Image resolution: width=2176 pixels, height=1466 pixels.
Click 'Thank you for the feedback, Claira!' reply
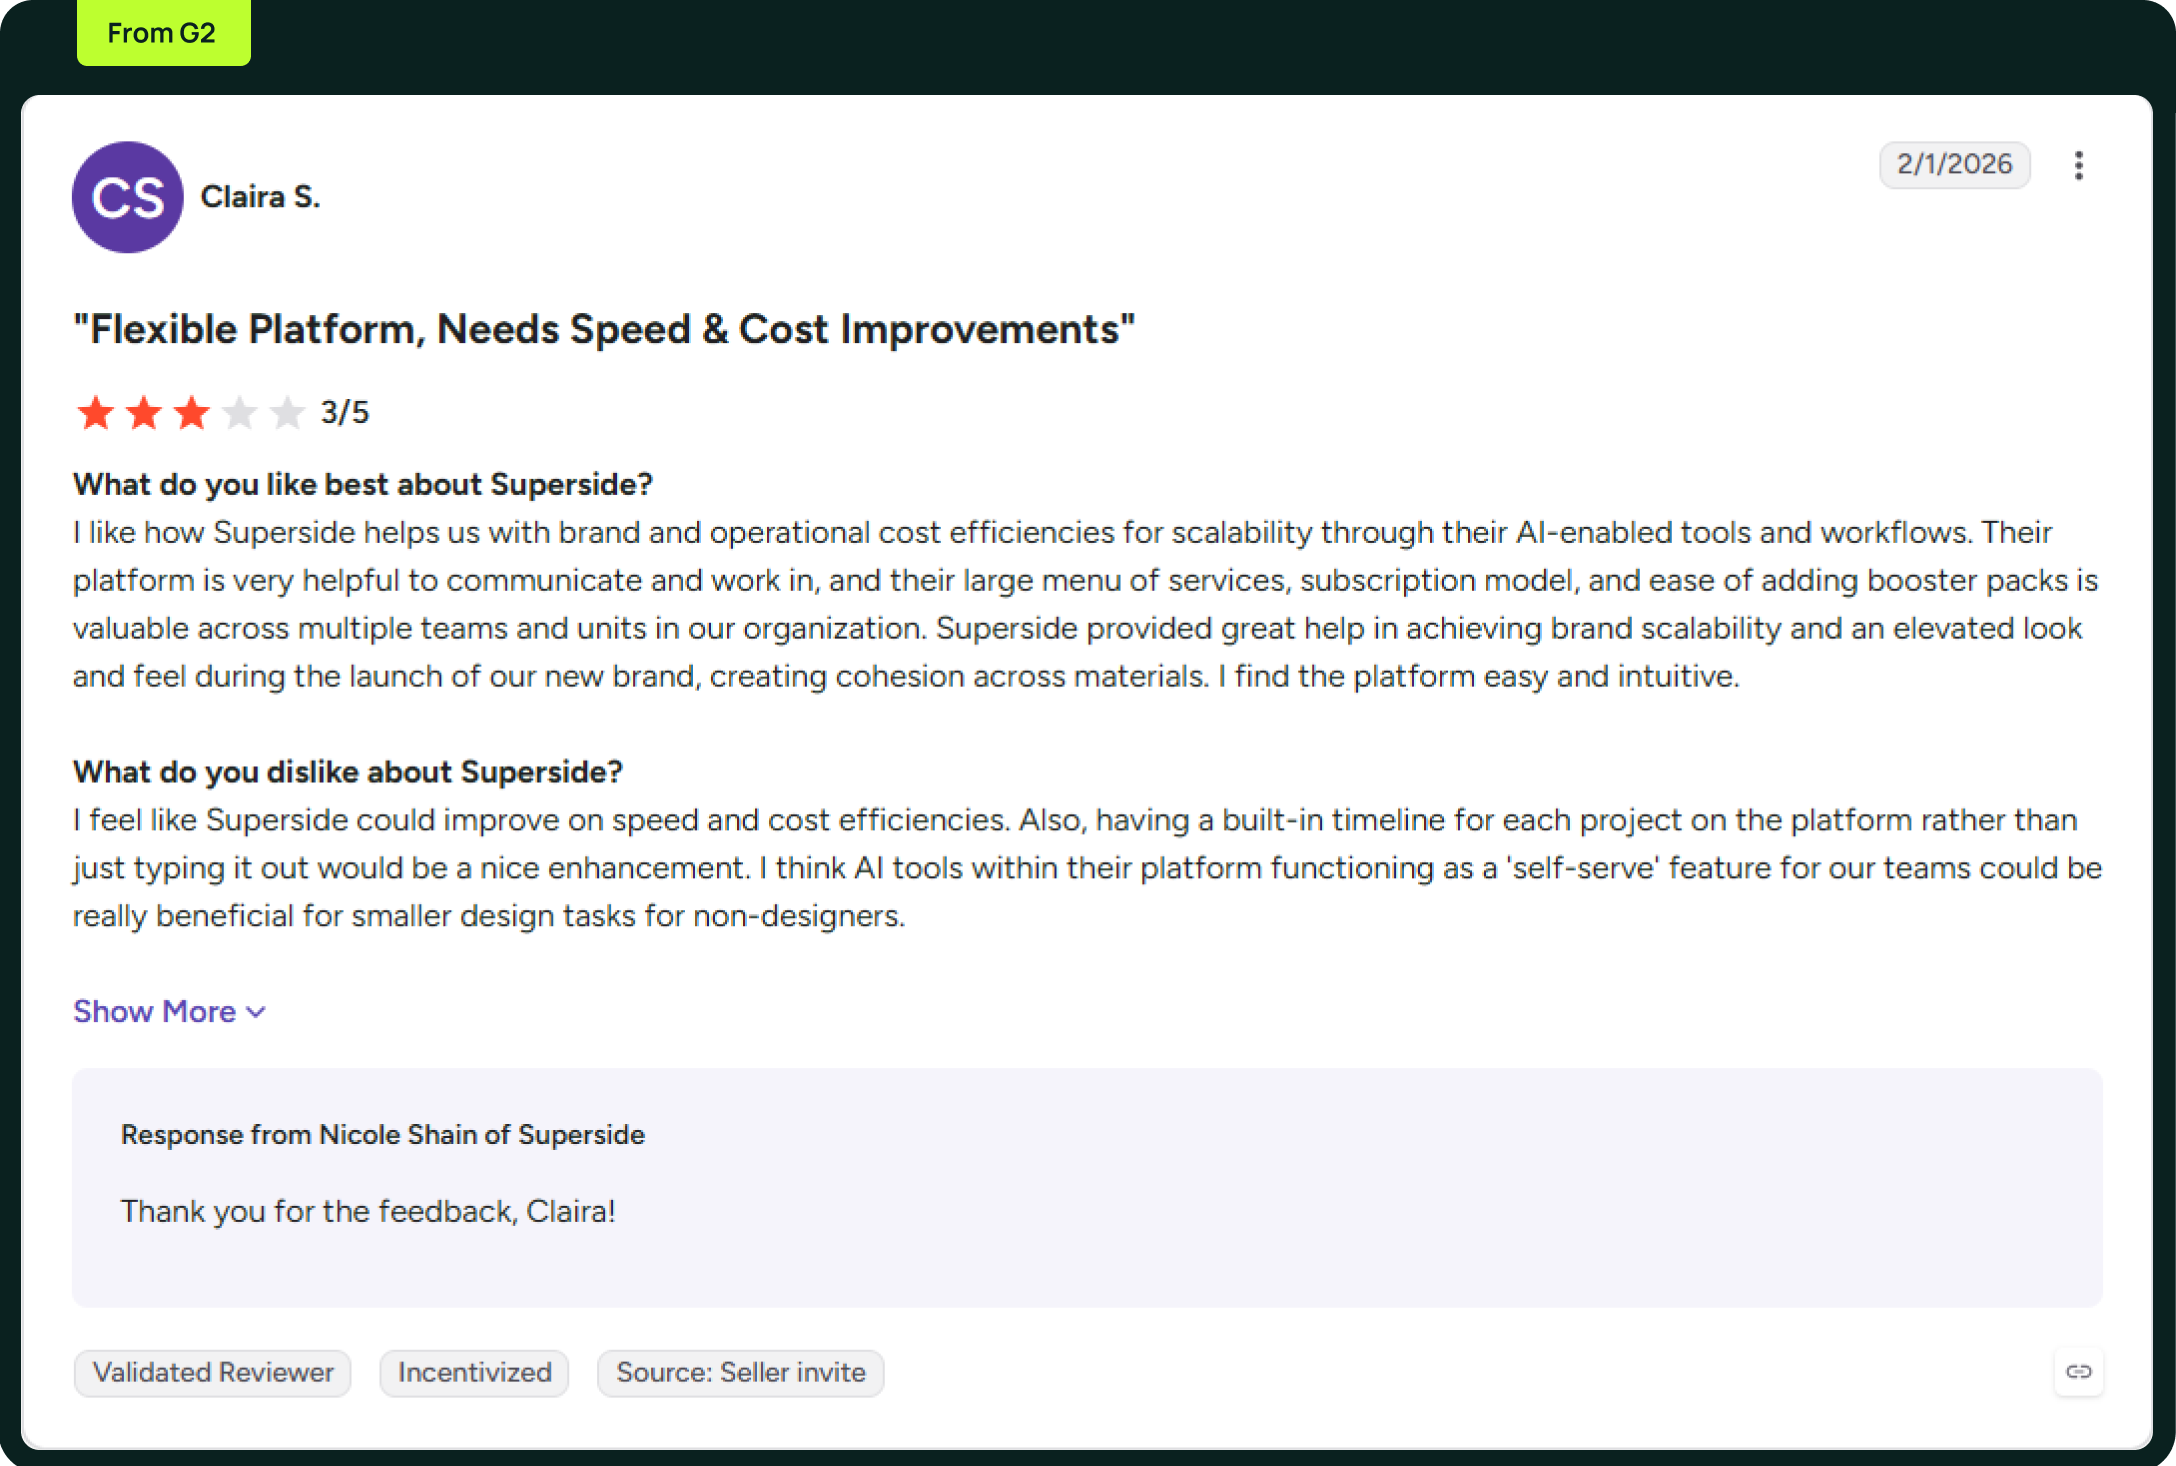pyautogui.click(x=368, y=1211)
